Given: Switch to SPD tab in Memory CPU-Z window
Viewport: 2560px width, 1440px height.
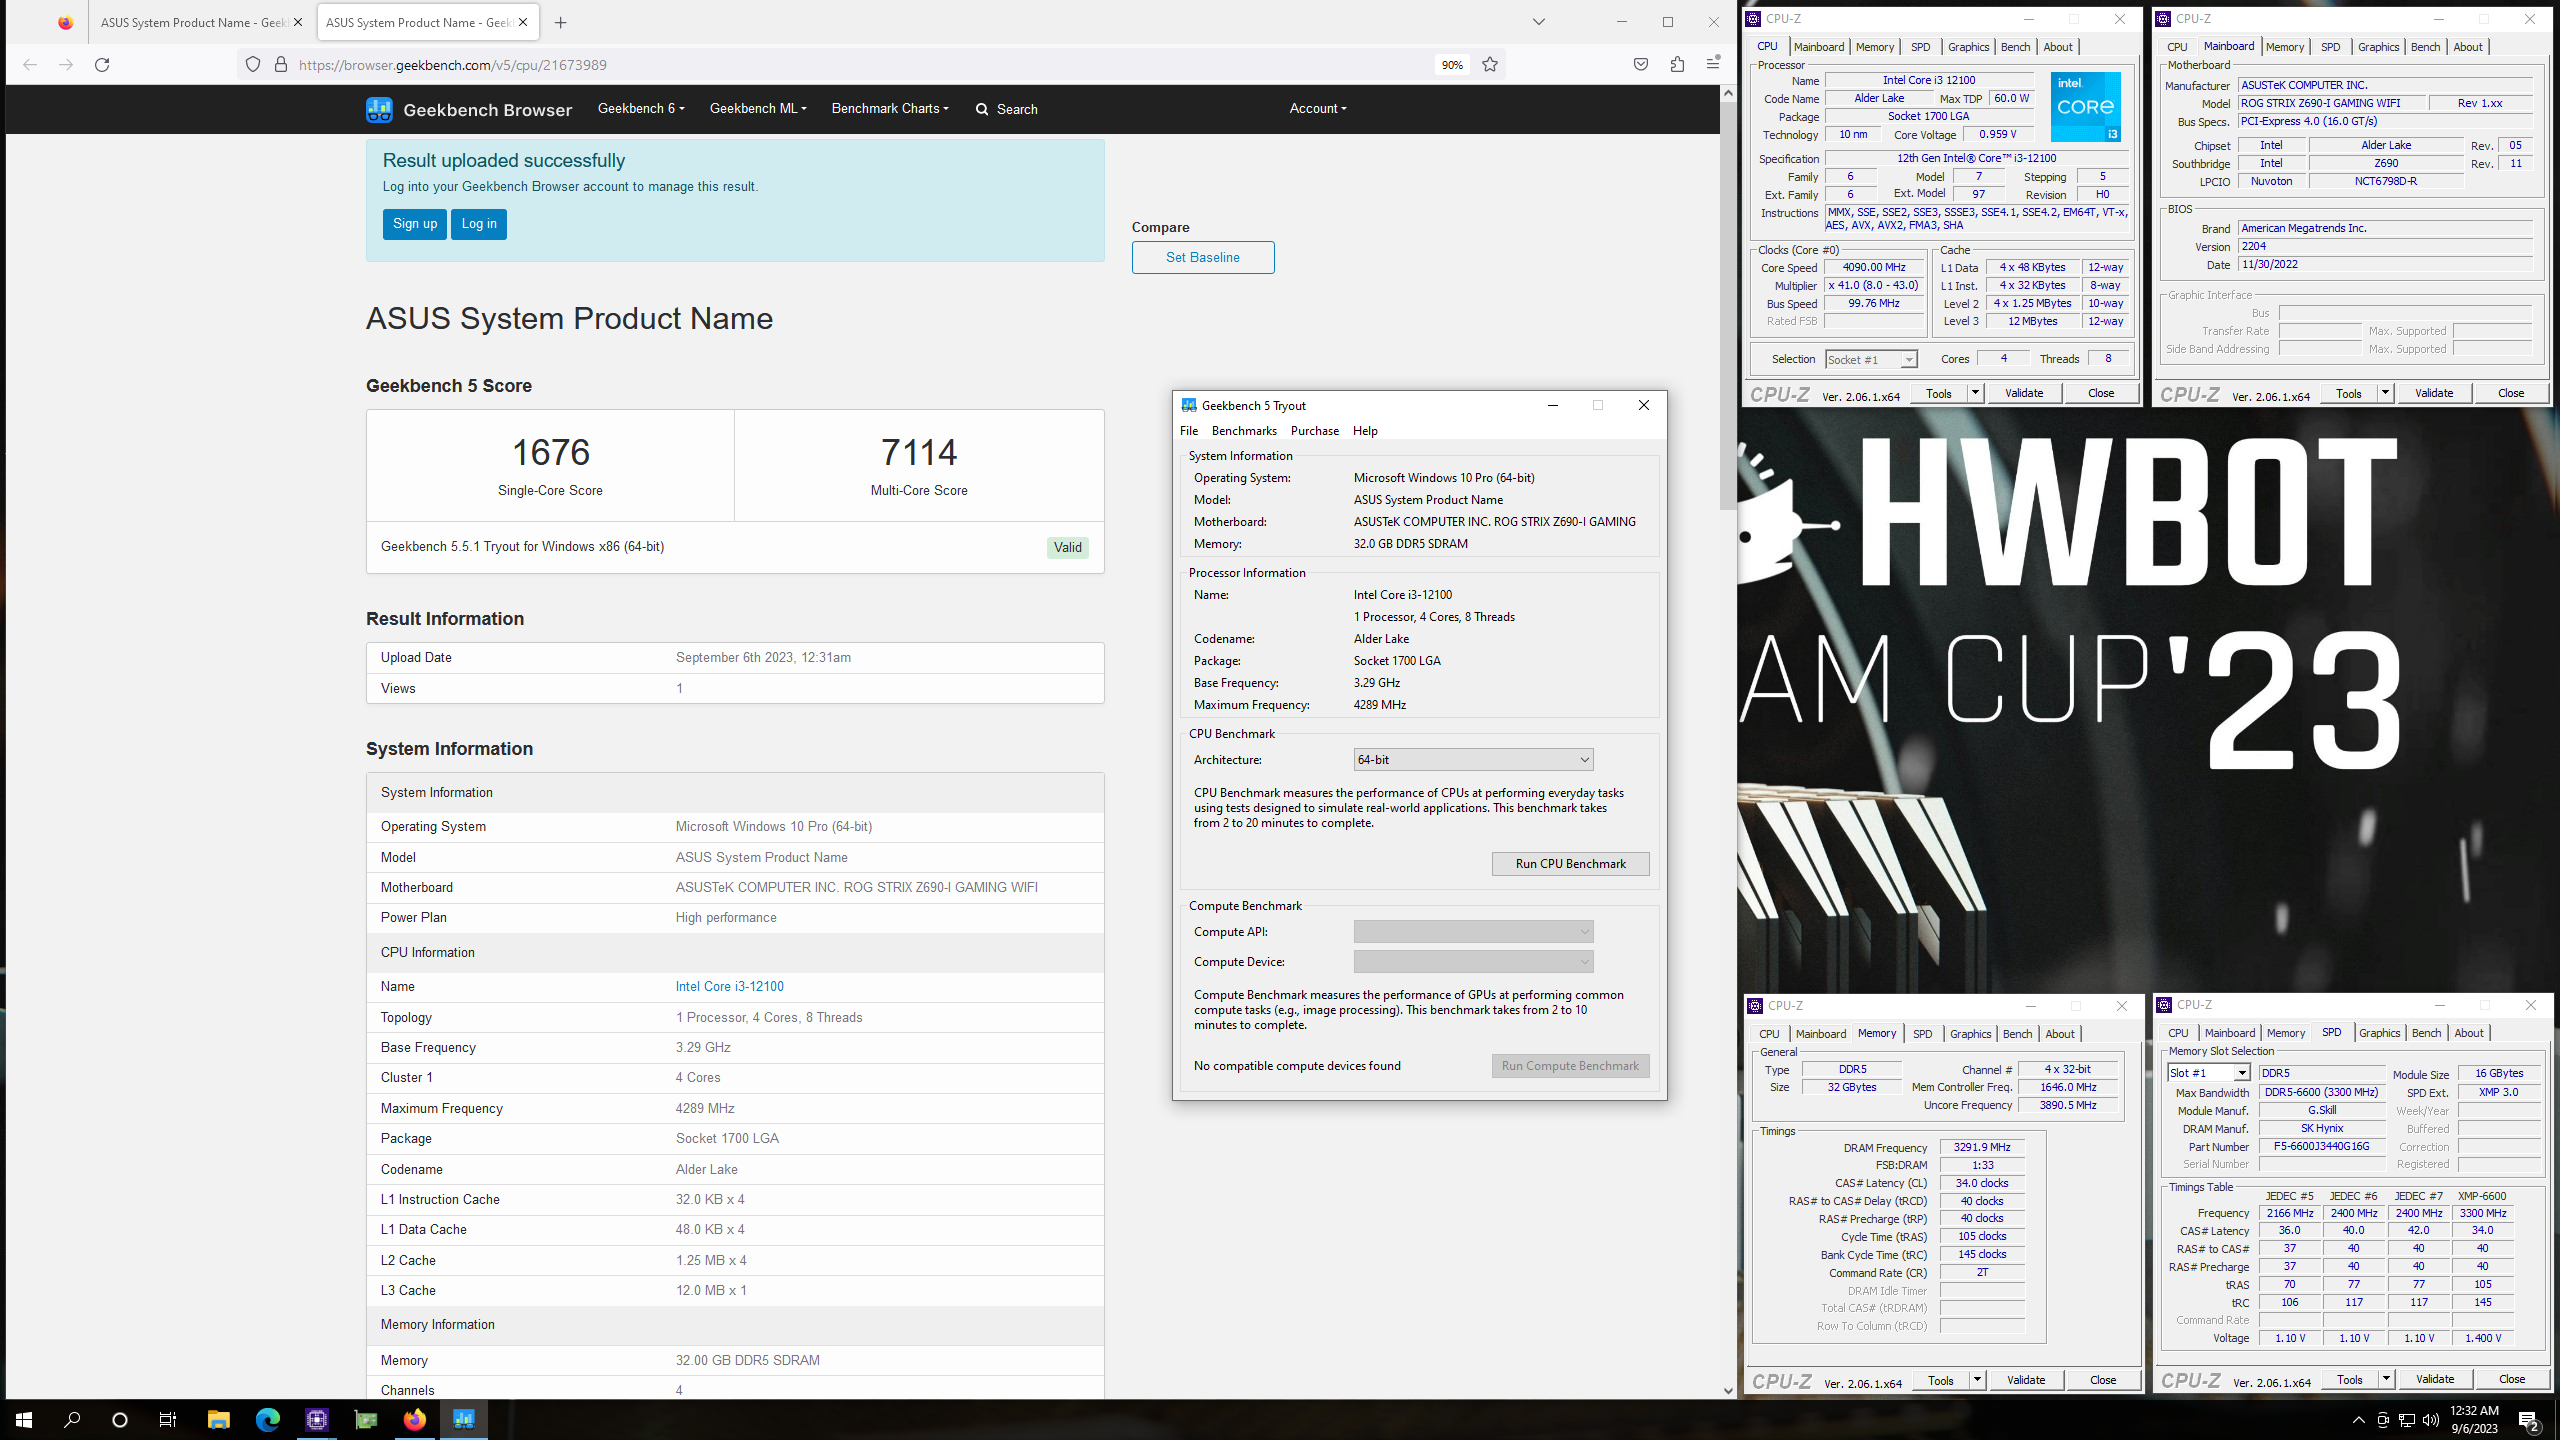Looking at the screenshot, I should (1922, 1034).
